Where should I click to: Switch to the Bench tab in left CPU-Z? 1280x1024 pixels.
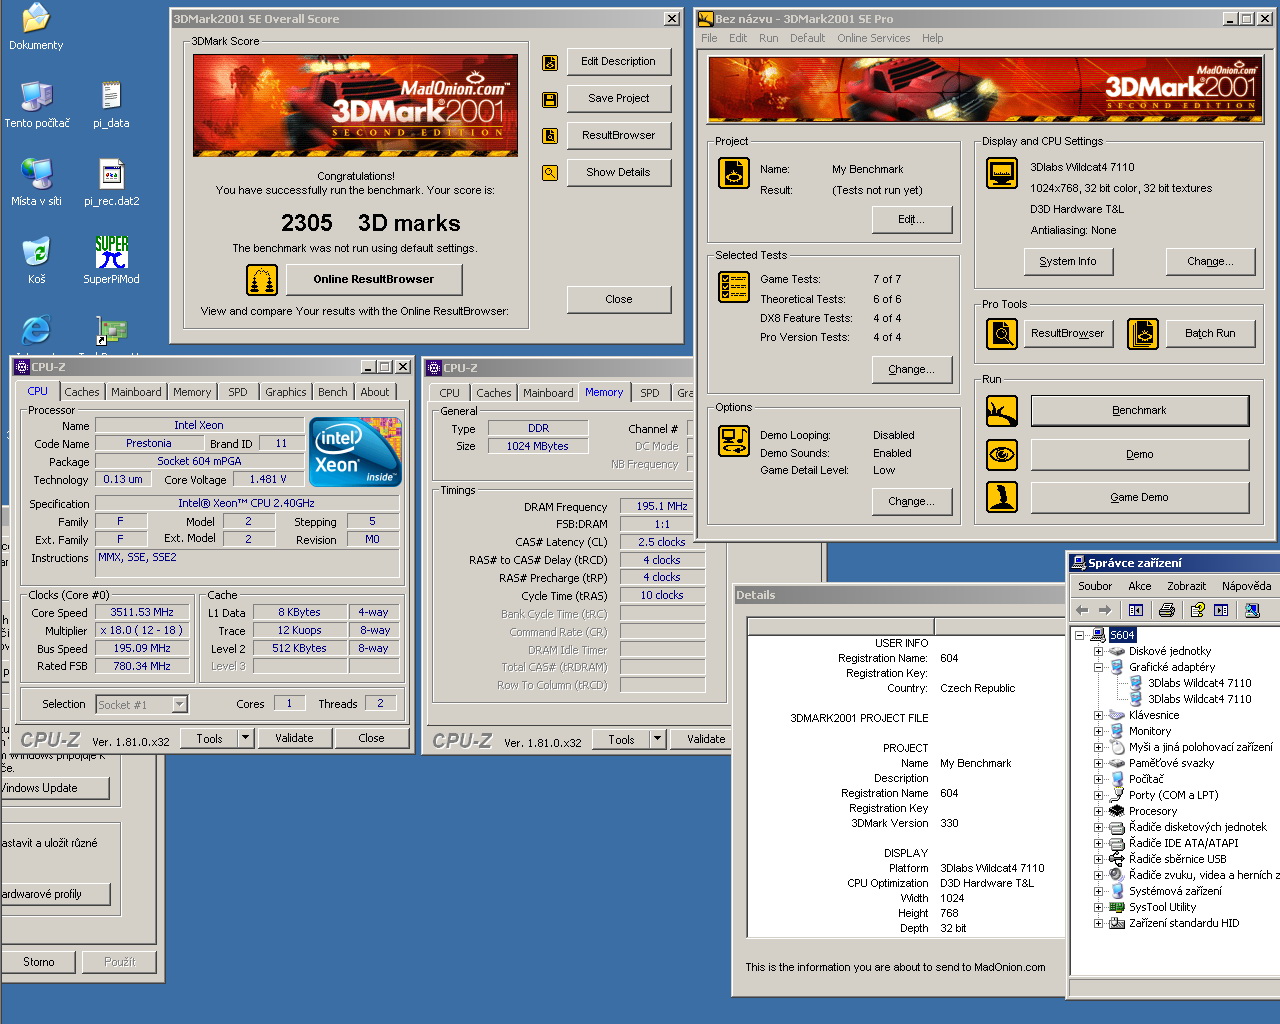point(333,392)
